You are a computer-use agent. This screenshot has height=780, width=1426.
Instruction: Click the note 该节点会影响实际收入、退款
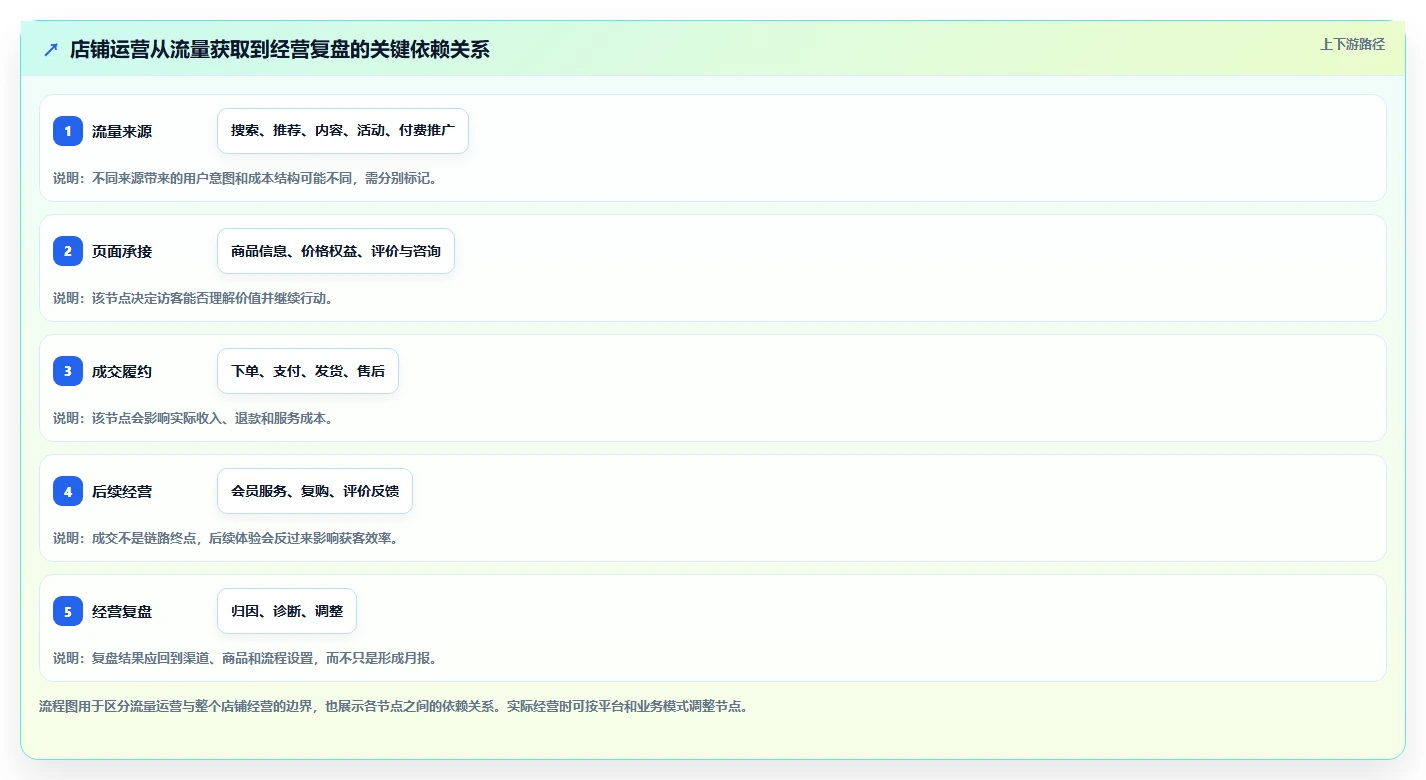point(193,418)
